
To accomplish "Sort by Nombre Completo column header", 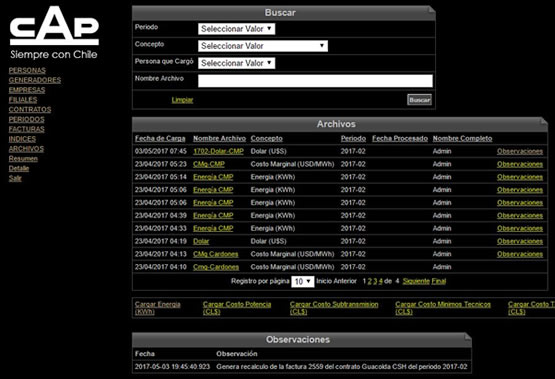I will [462, 138].
